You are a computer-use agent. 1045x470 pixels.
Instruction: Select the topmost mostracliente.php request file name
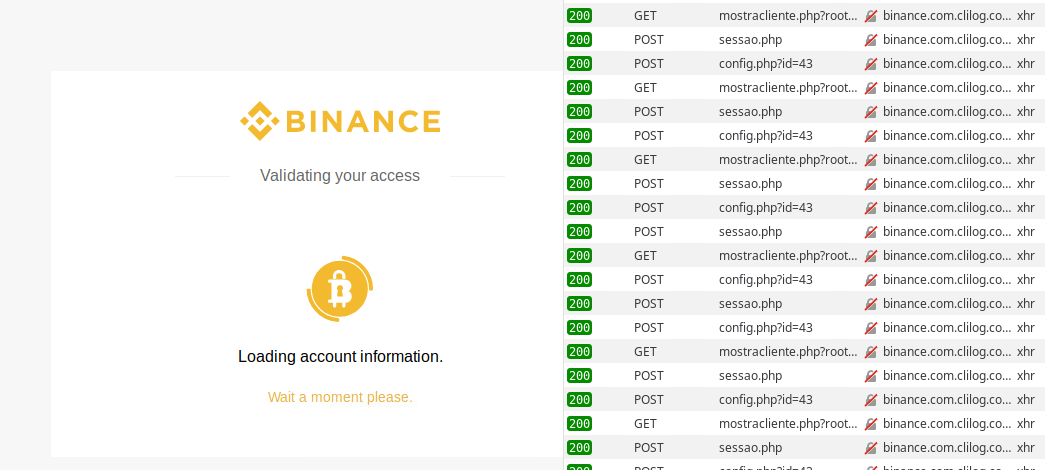pyautogui.click(x=787, y=16)
